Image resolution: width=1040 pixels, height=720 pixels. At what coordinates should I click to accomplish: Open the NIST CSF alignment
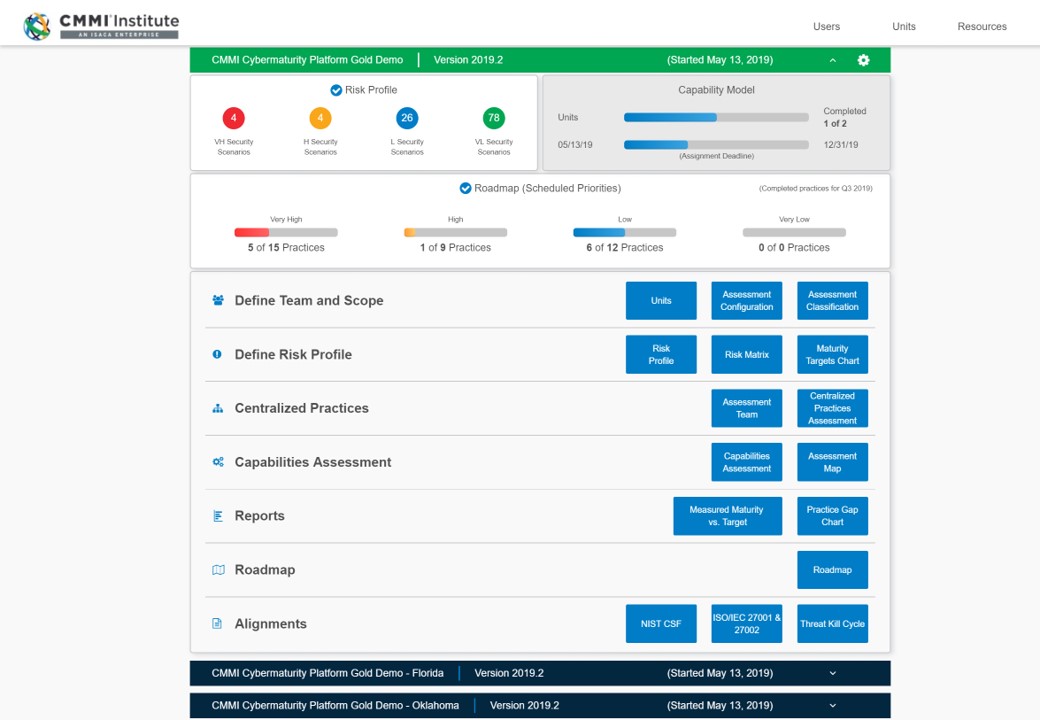tap(661, 624)
